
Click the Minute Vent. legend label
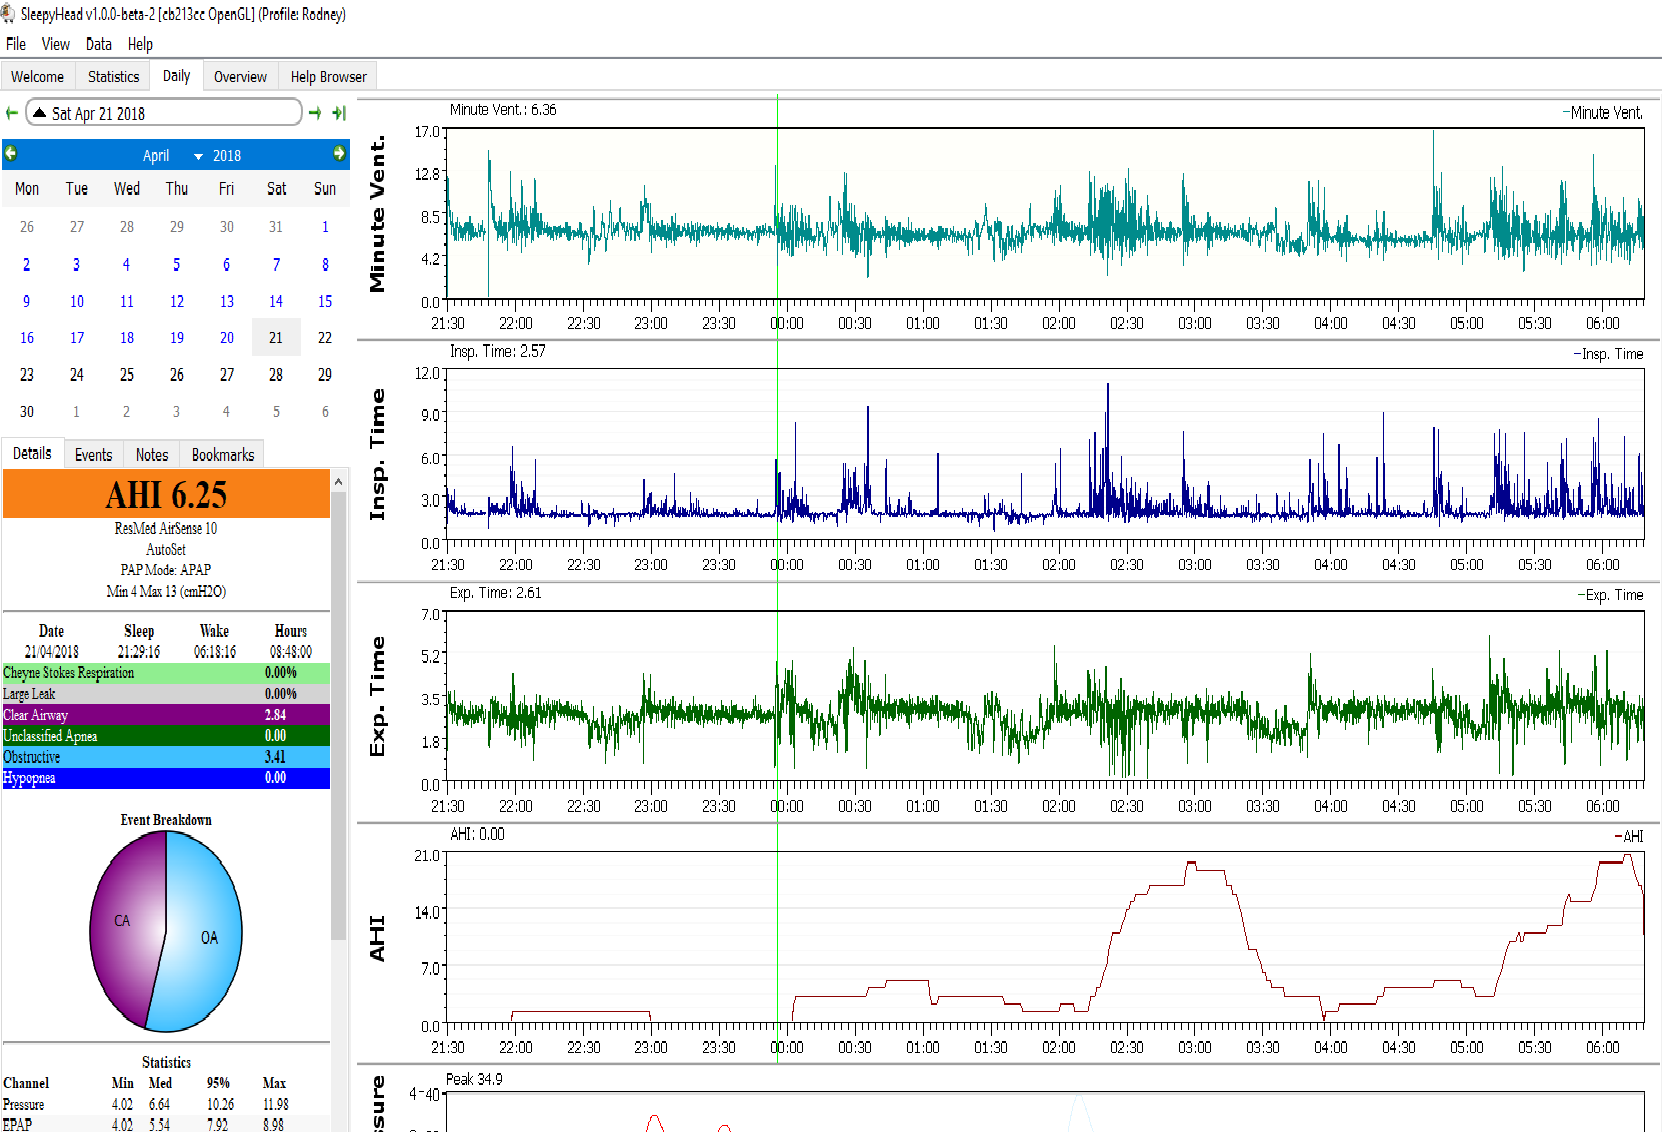click(x=1603, y=113)
